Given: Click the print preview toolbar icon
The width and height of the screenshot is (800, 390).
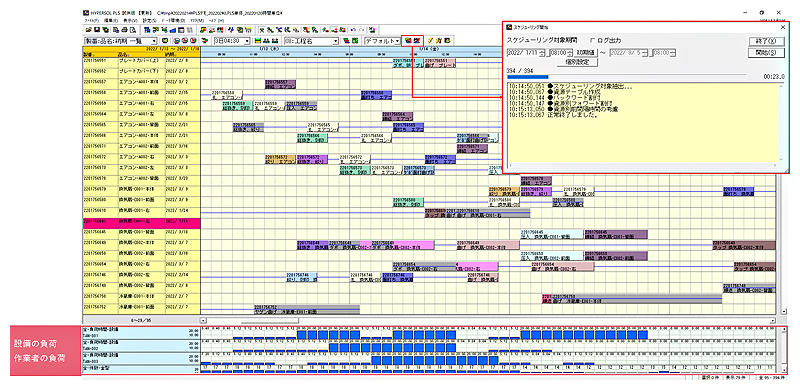Looking at the screenshot, I should [x=133, y=30].
